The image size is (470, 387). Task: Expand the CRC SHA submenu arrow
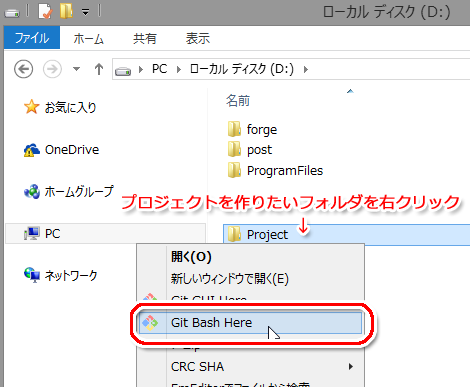tap(351, 367)
